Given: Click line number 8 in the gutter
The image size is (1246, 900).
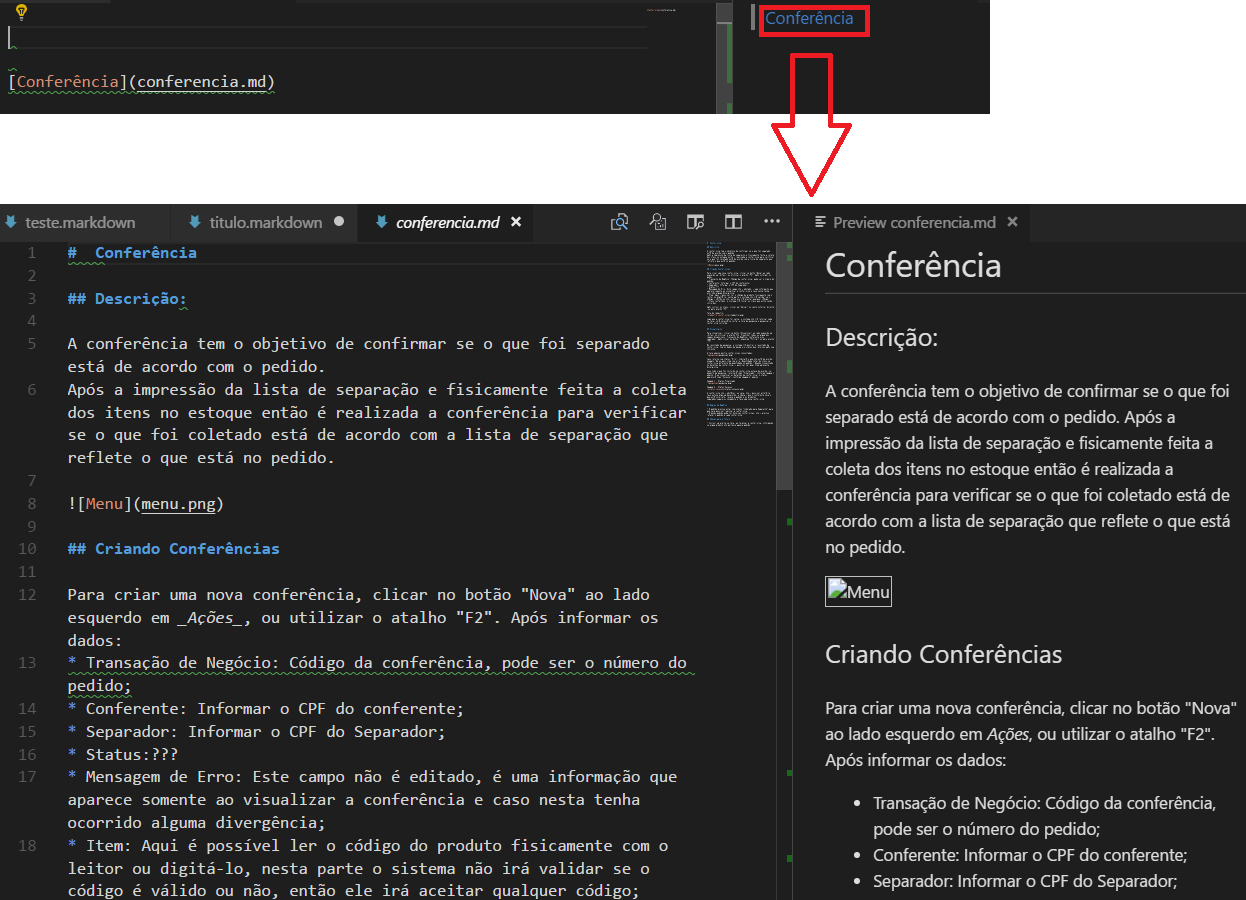Looking at the screenshot, I should point(32,503).
